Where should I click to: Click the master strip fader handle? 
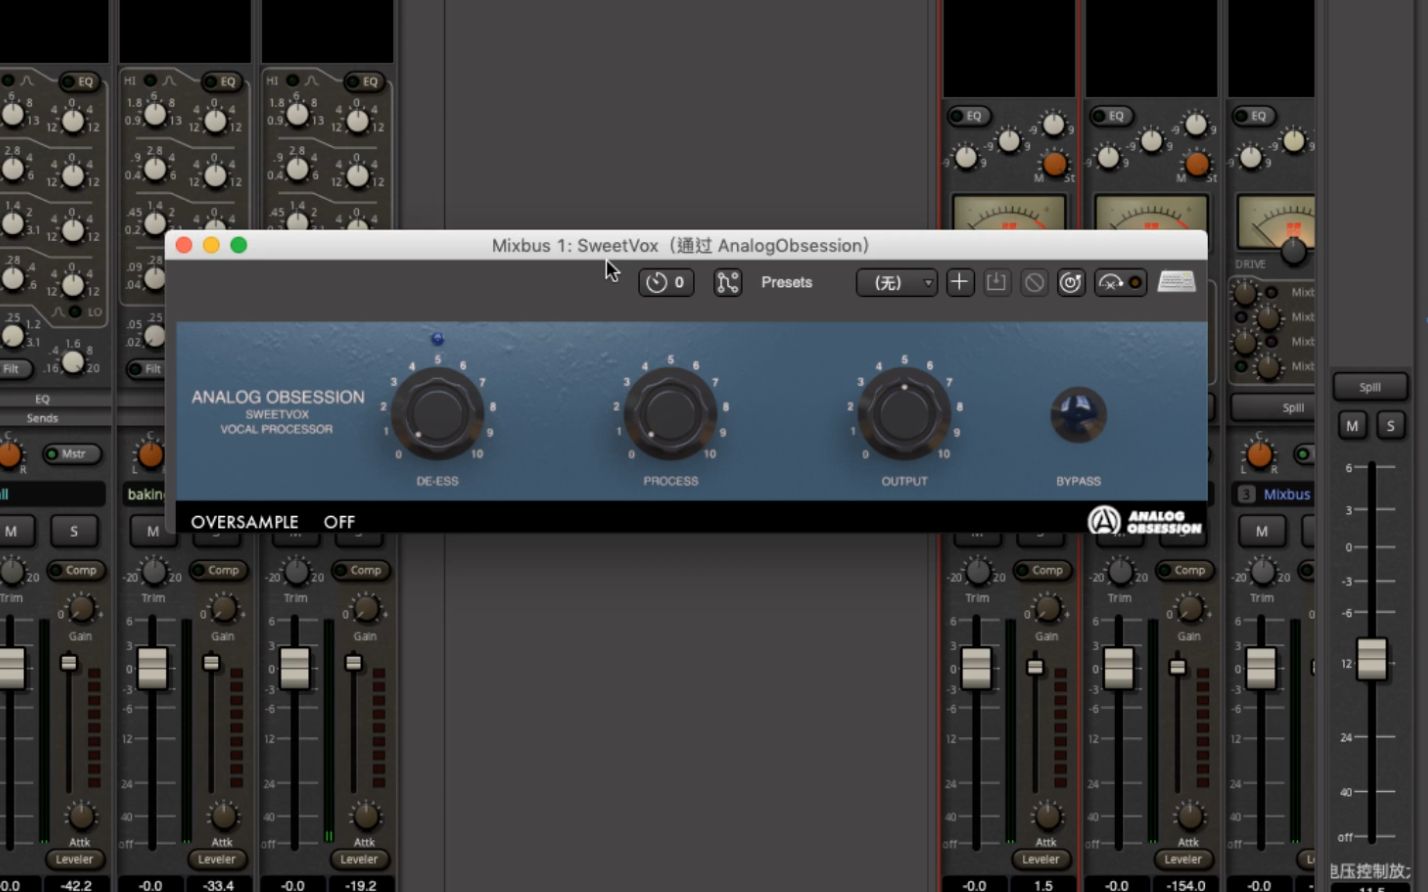pos(1371,659)
